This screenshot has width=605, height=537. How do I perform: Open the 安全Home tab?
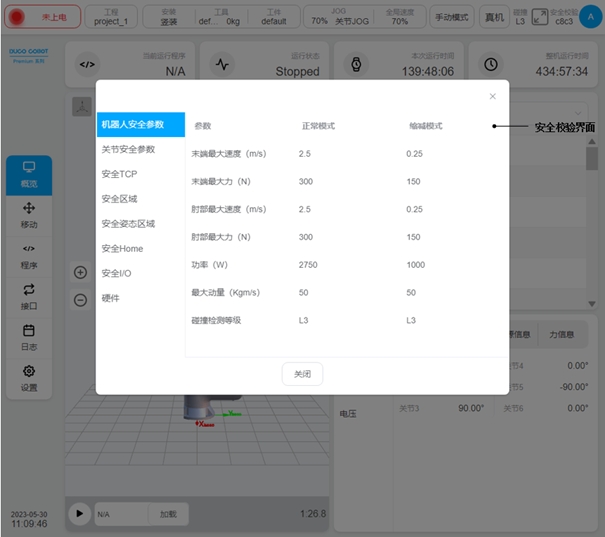[x=122, y=248]
